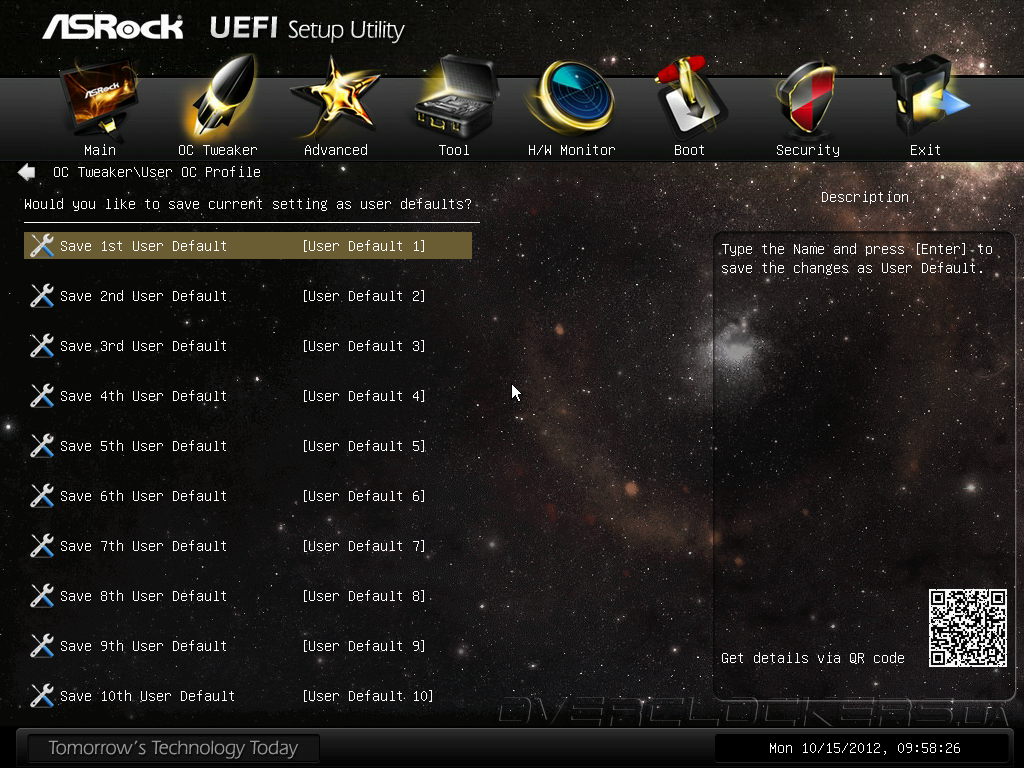
Task: Click the OC Tweaker\User OC Profile breadcrumb
Action: 157,172
